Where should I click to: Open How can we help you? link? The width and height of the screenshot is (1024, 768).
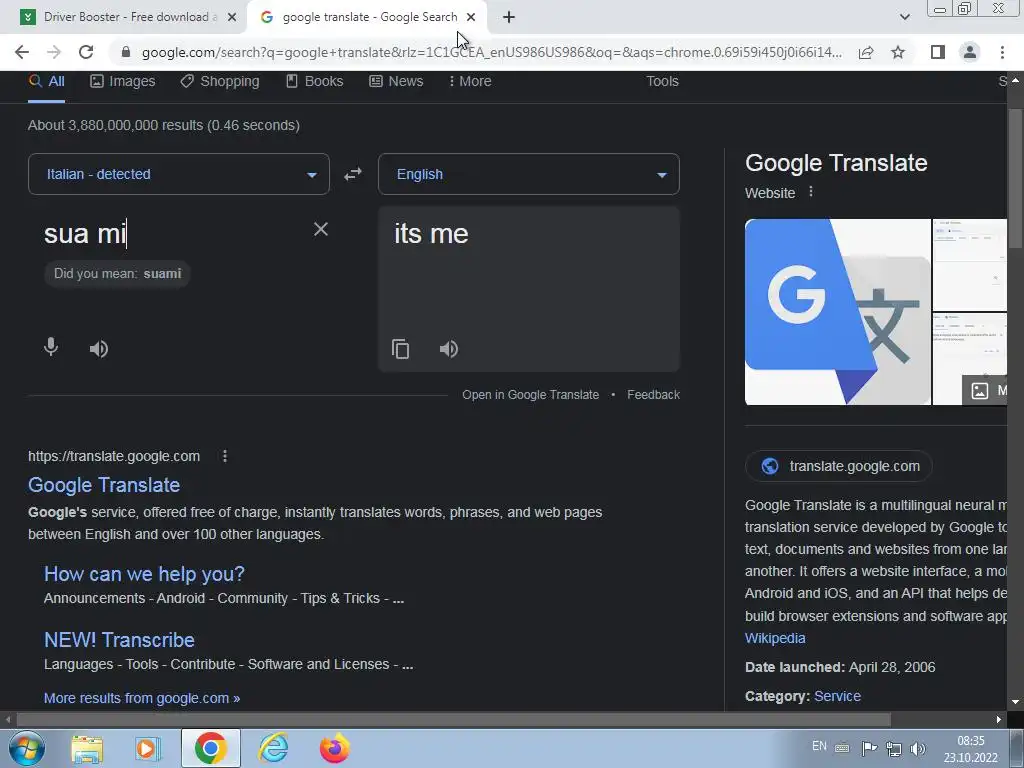click(x=144, y=574)
